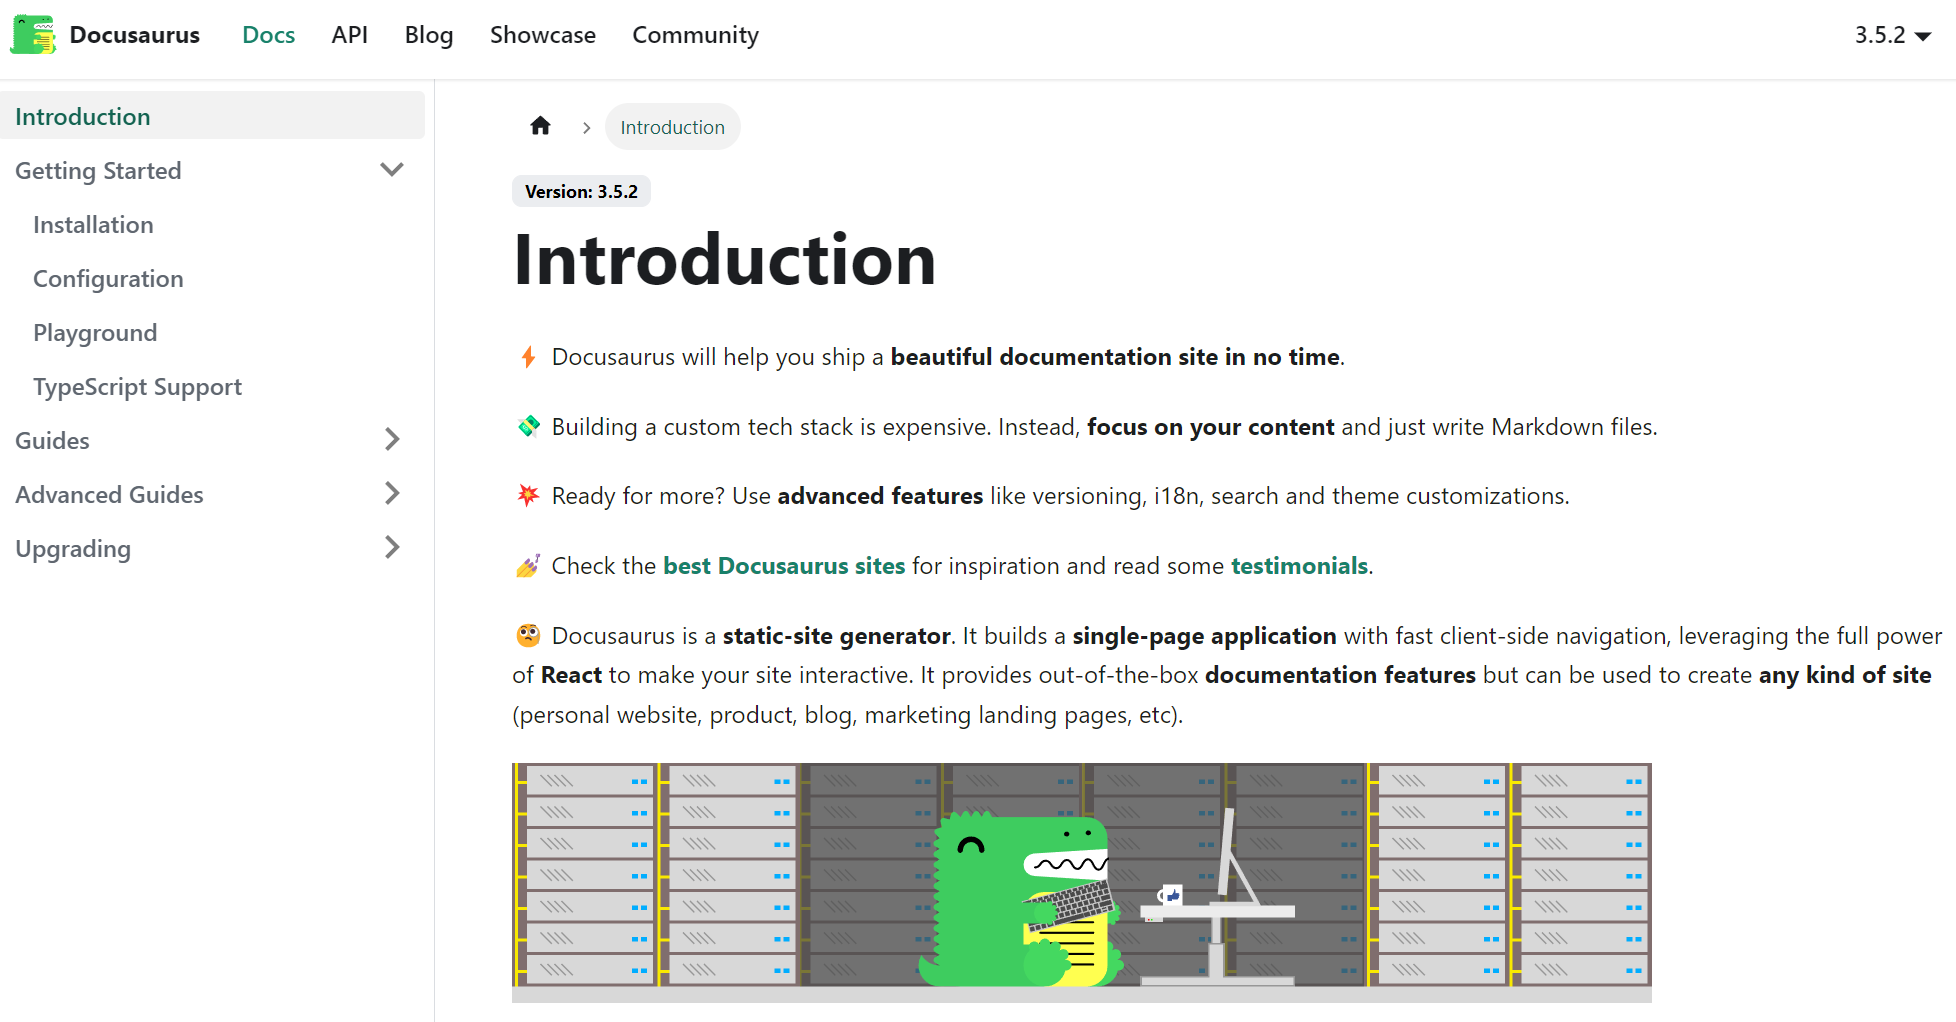
Task: Open the Docs navbar item
Action: [269, 35]
